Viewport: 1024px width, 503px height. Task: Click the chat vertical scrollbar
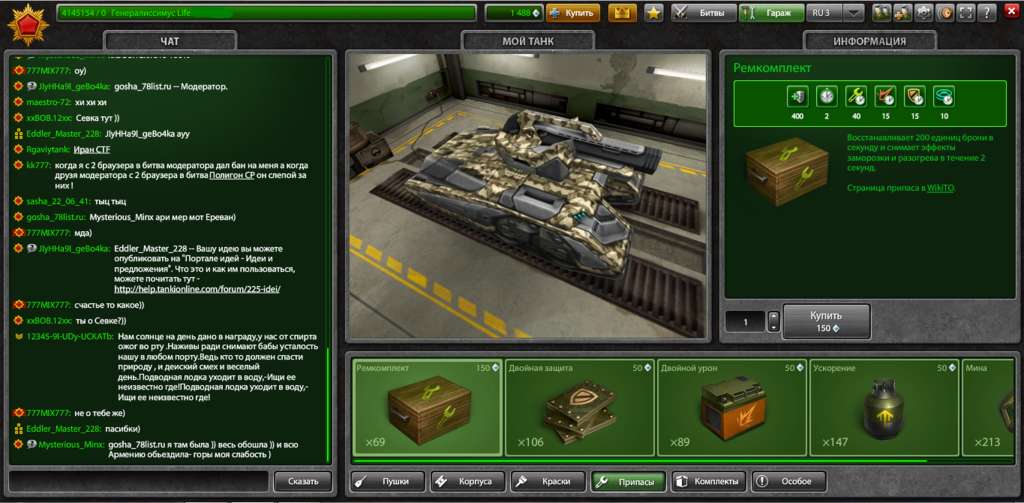click(328, 405)
